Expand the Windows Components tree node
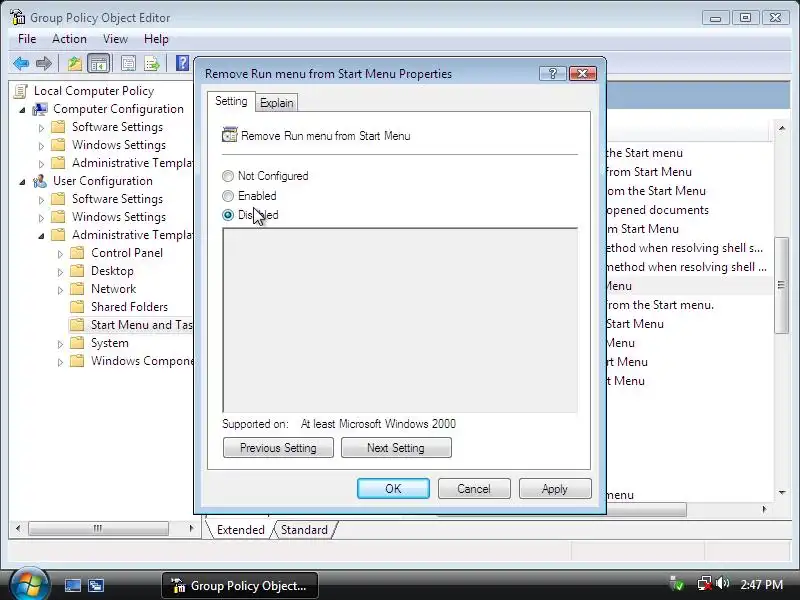800x600 pixels. coord(60,362)
